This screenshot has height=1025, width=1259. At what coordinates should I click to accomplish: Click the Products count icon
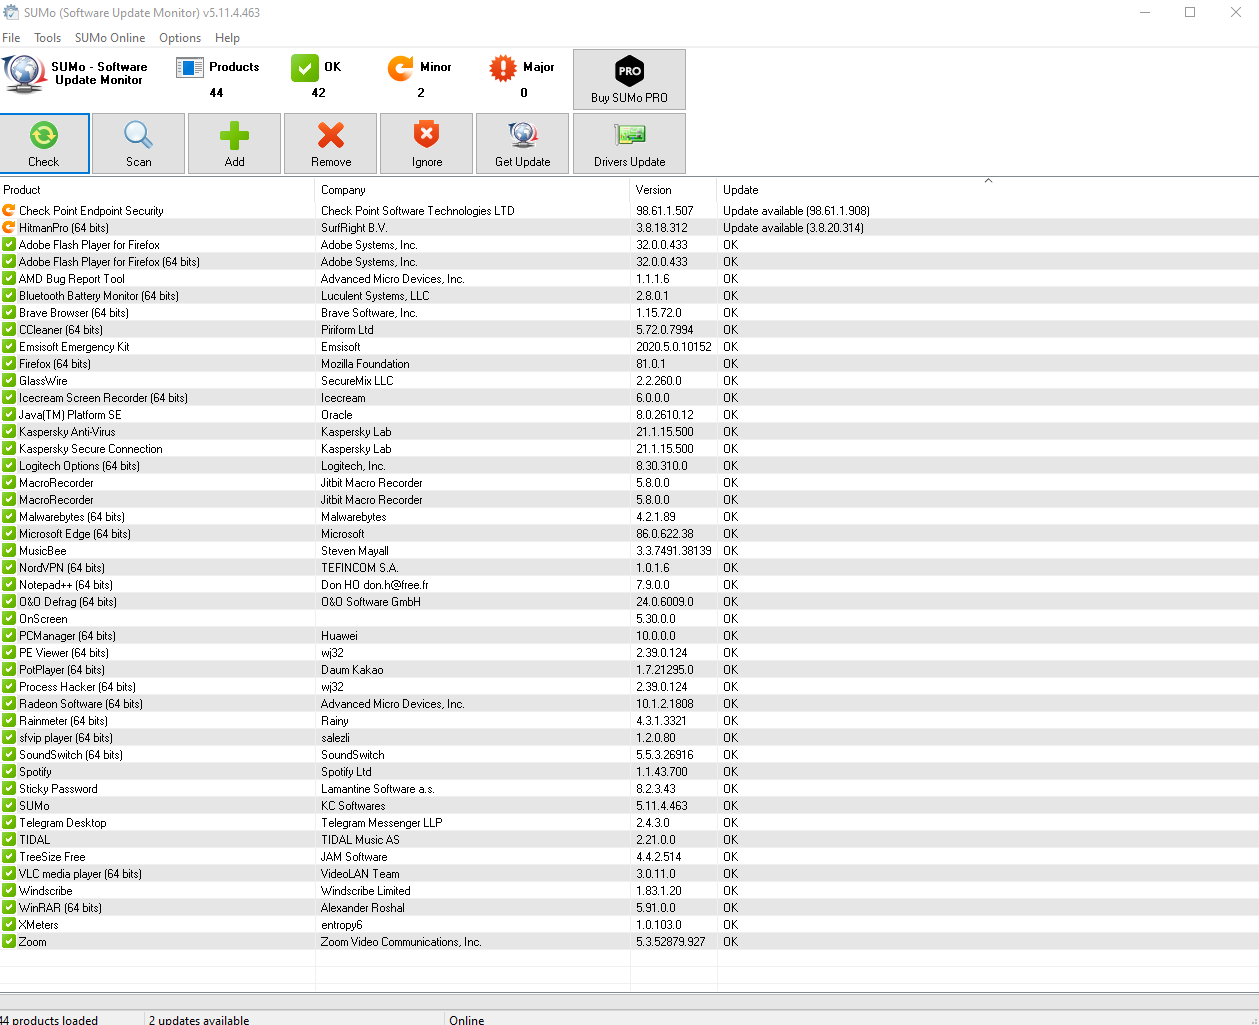(190, 67)
